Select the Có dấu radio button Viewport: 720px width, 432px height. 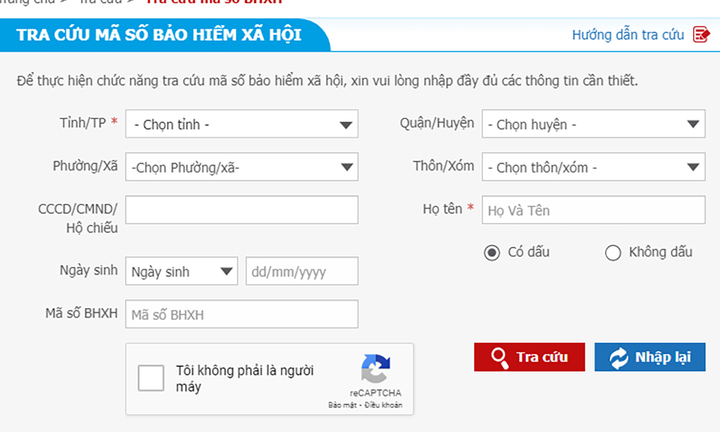(x=492, y=252)
